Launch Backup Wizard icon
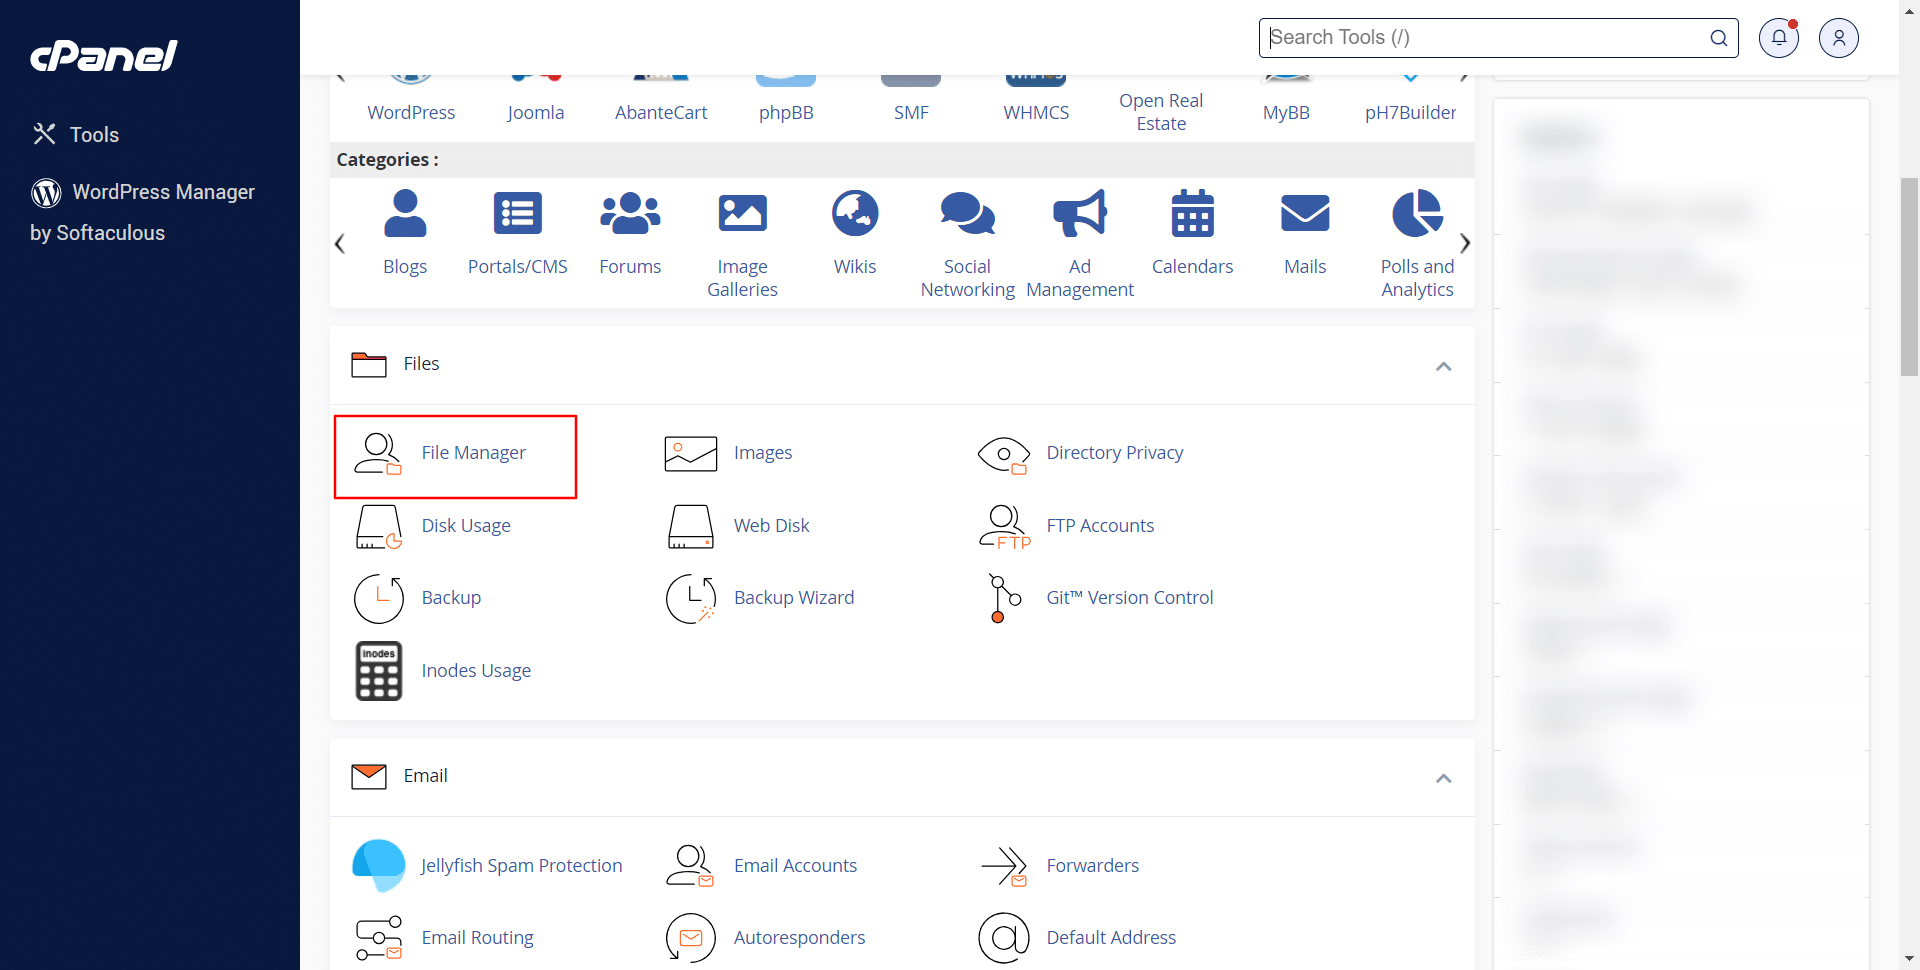Image resolution: width=1920 pixels, height=970 pixels. tap(691, 598)
